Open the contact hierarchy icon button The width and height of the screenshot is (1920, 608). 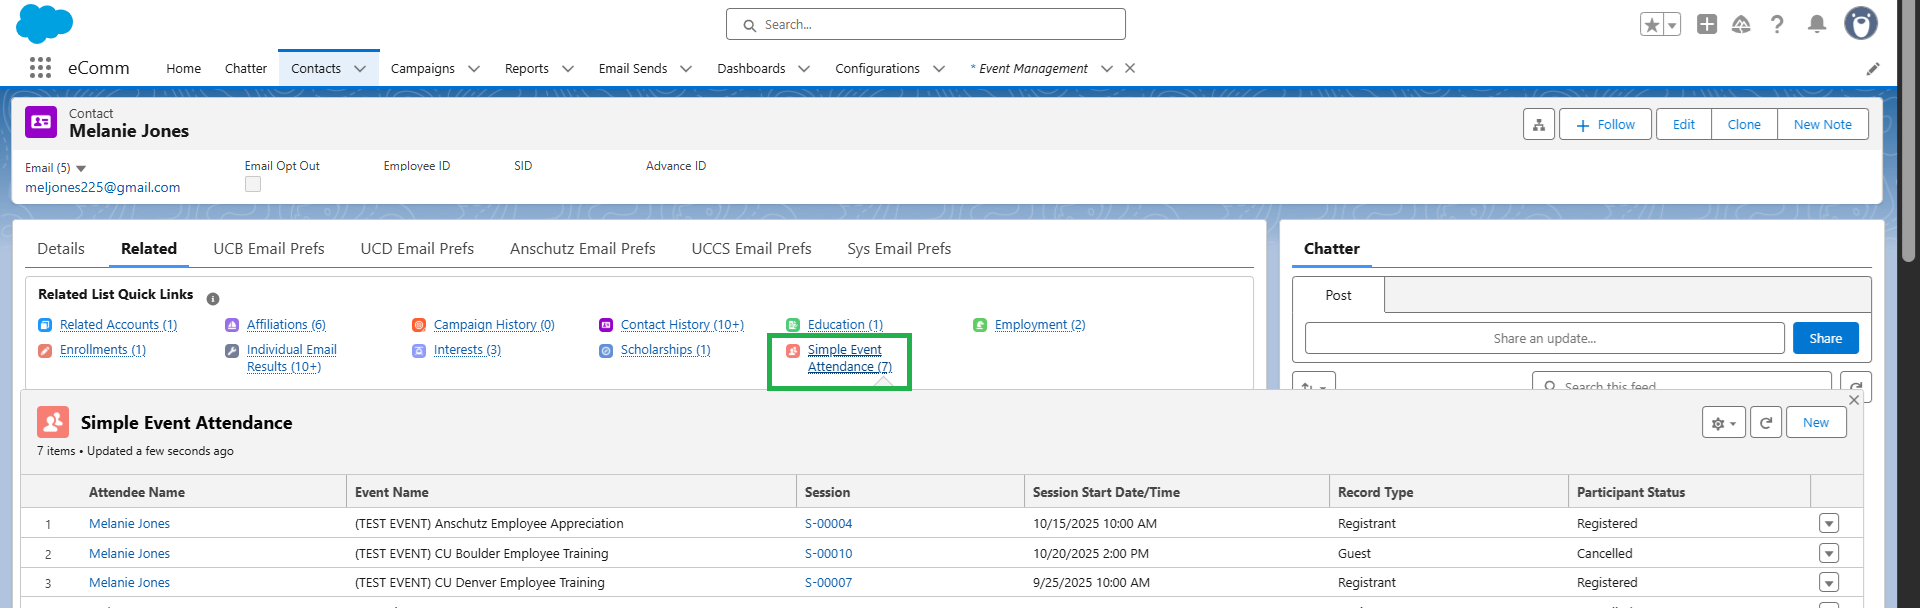click(x=1539, y=124)
